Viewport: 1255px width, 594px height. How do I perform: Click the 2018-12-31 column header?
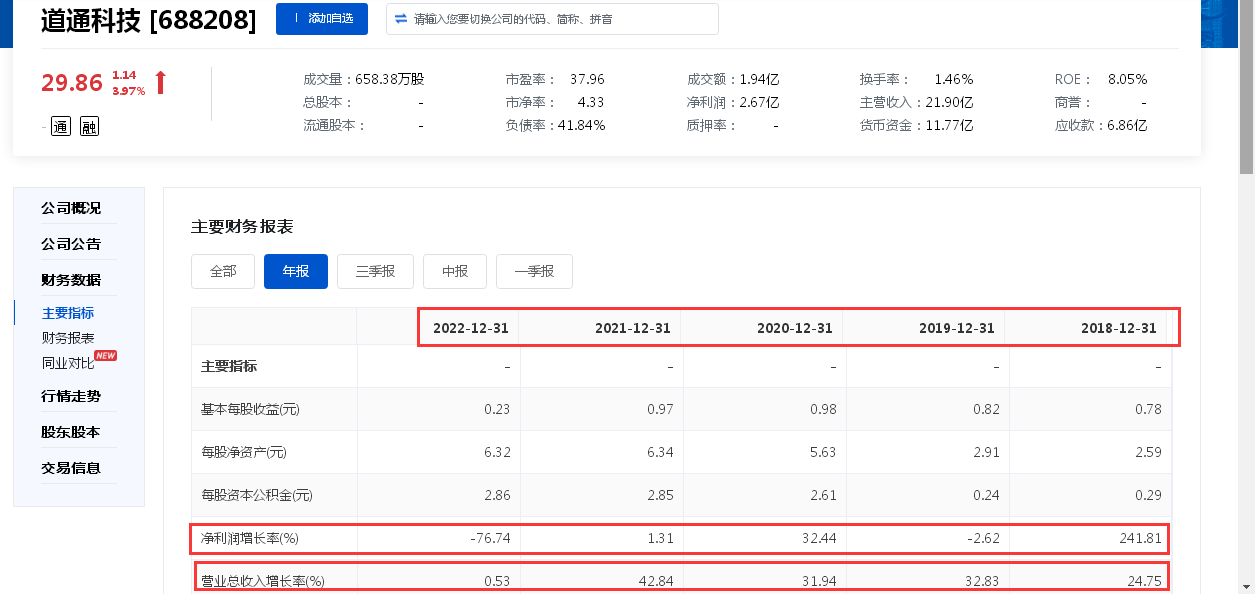tap(1120, 328)
